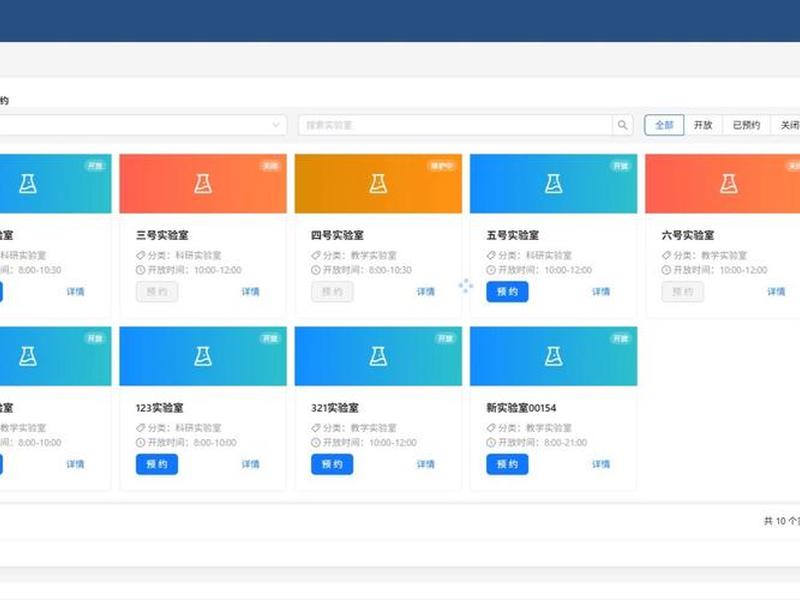Reserve 321实验室 with its 预约 button
800x600 pixels.
[332, 464]
